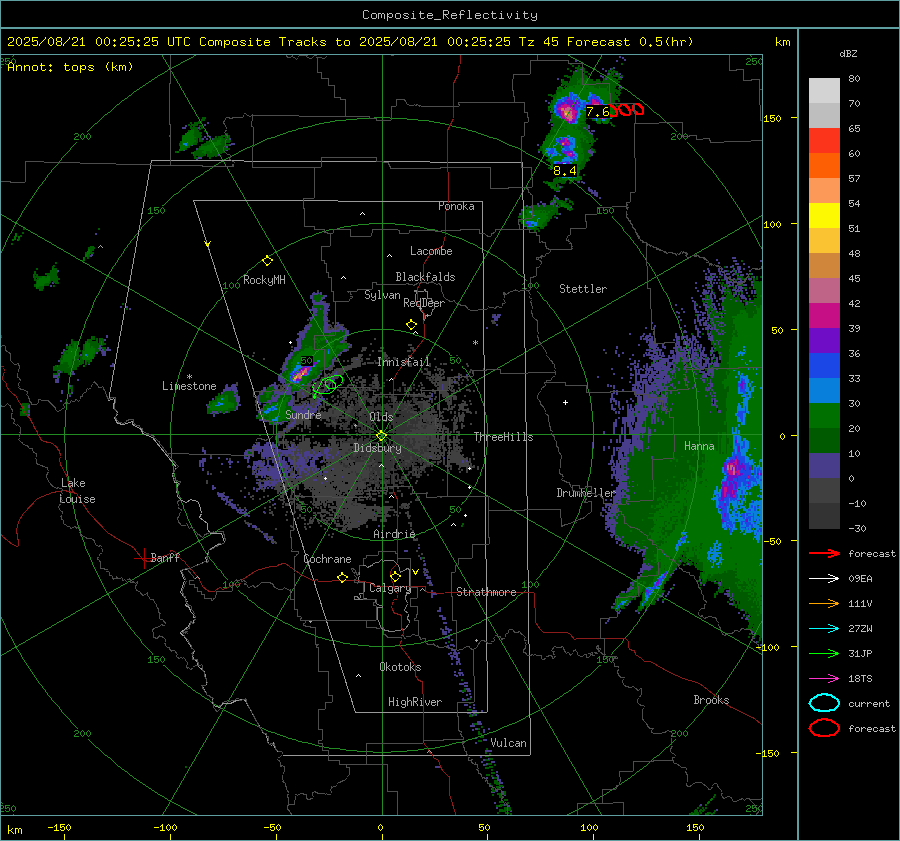
Task: Click the Lake Louise label
Action: tap(77, 491)
